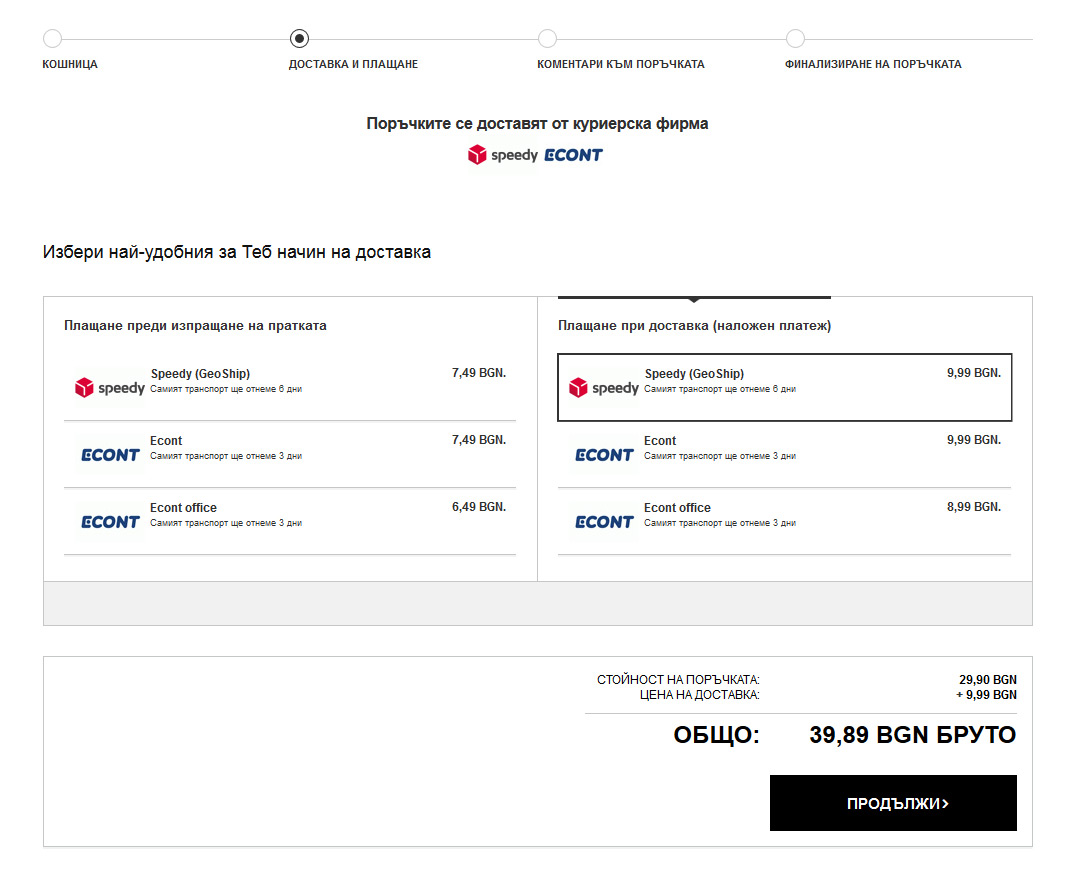Click the Econt office logo under prepayment

[109, 522]
